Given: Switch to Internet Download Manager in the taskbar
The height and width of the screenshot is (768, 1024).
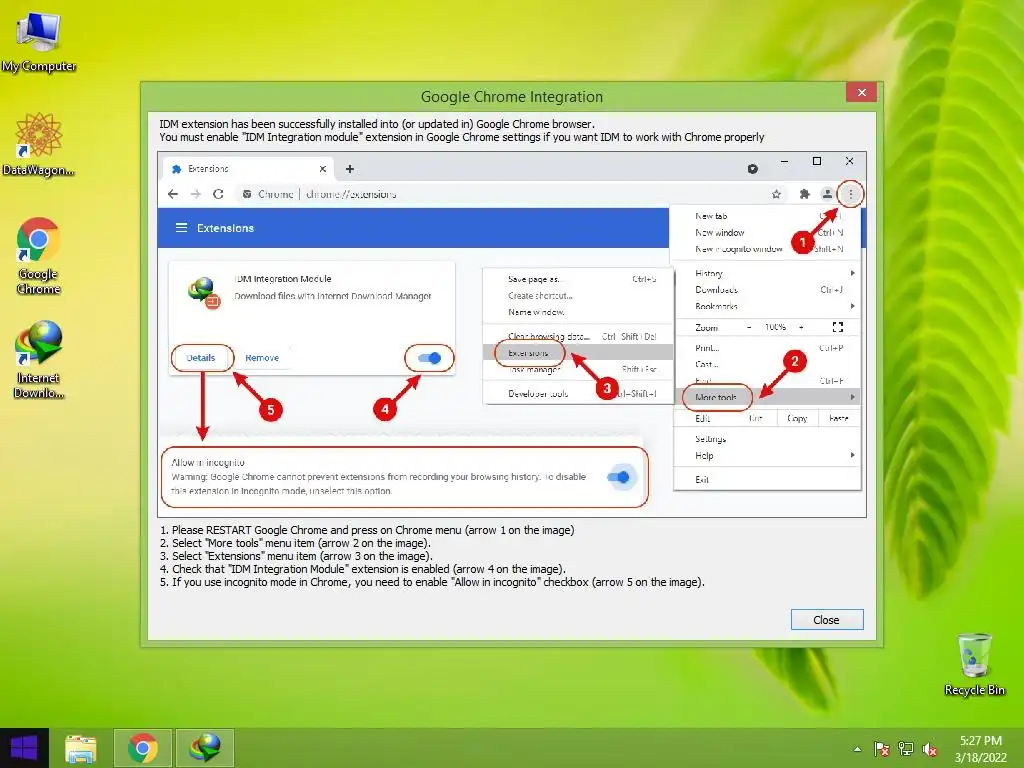Looking at the screenshot, I should pos(204,748).
